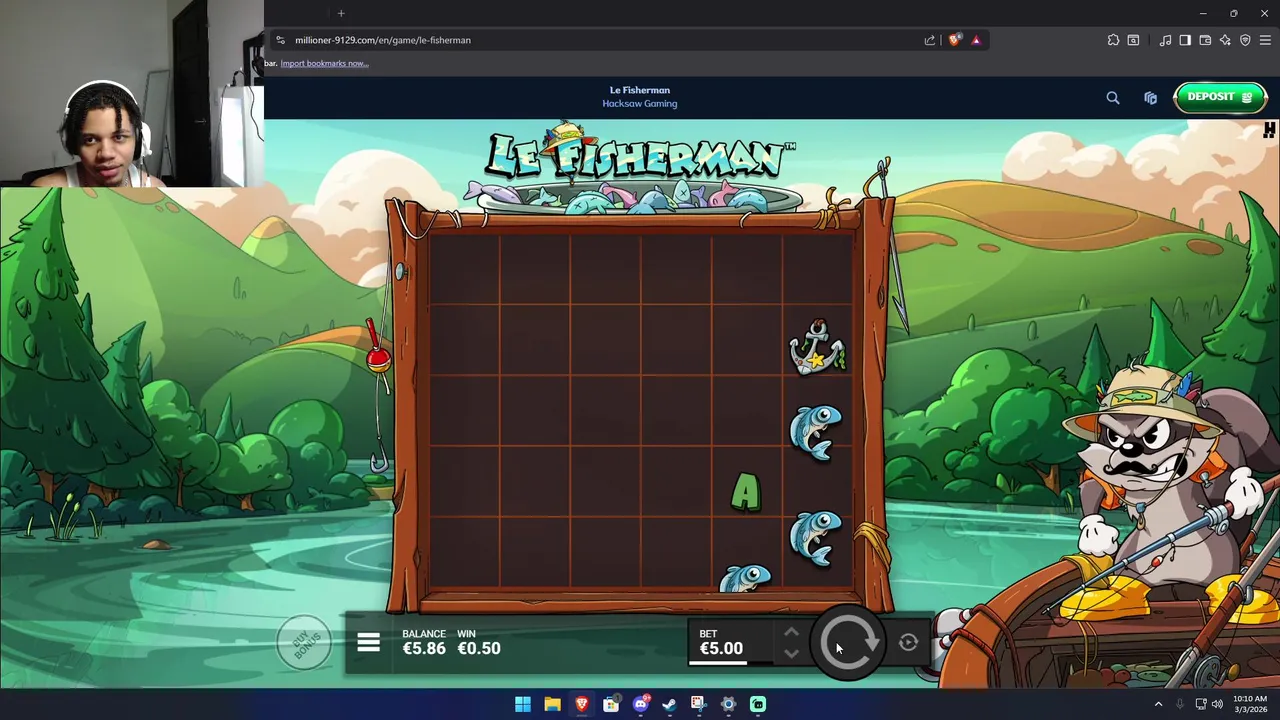This screenshot has width=1280, height=720.
Task: Click the Hacksaw Gaming provider text
Action: [640, 104]
